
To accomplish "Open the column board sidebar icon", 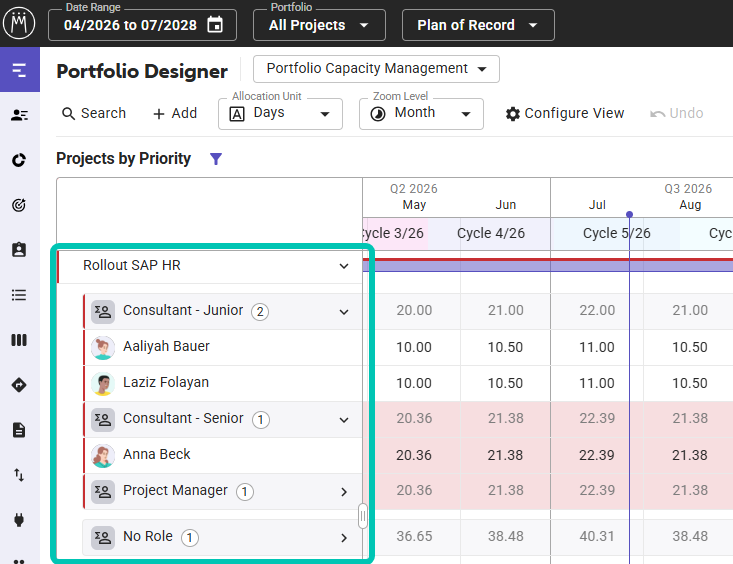I will point(19,340).
